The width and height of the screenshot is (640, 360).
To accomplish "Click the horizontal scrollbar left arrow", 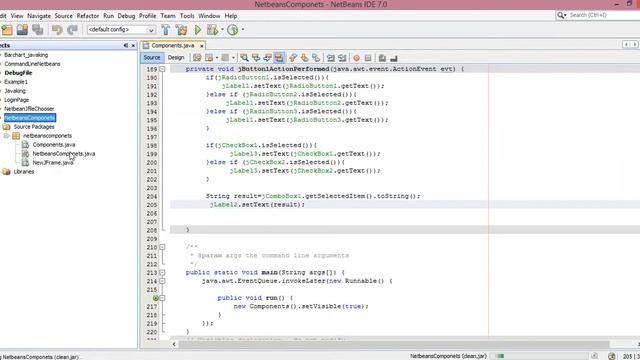I will pyautogui.click(x=174, y=344).
